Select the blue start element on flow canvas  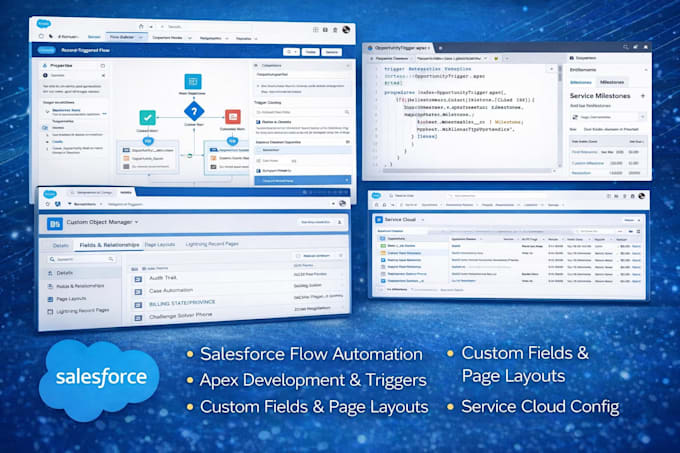pos(193,81)
